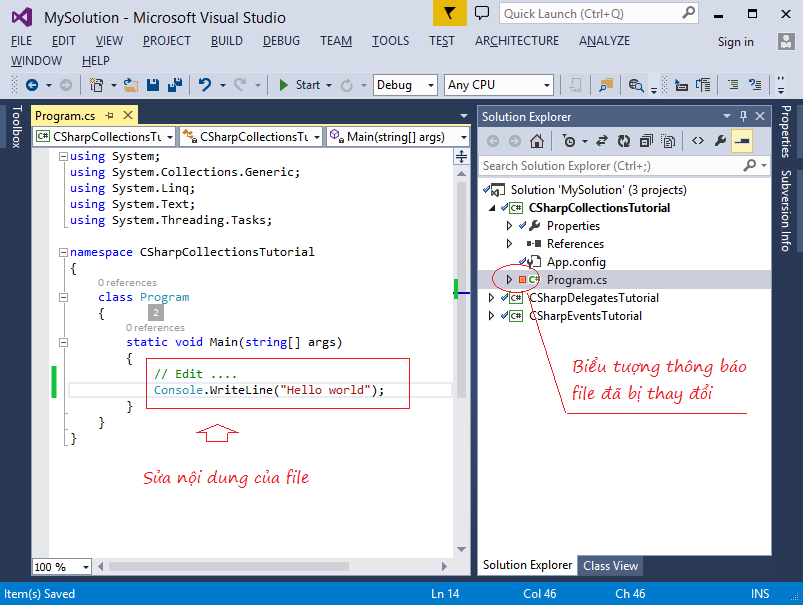Collapse the class Program outline block
Viewport: 803px width, 605px height.
[64, 297]
